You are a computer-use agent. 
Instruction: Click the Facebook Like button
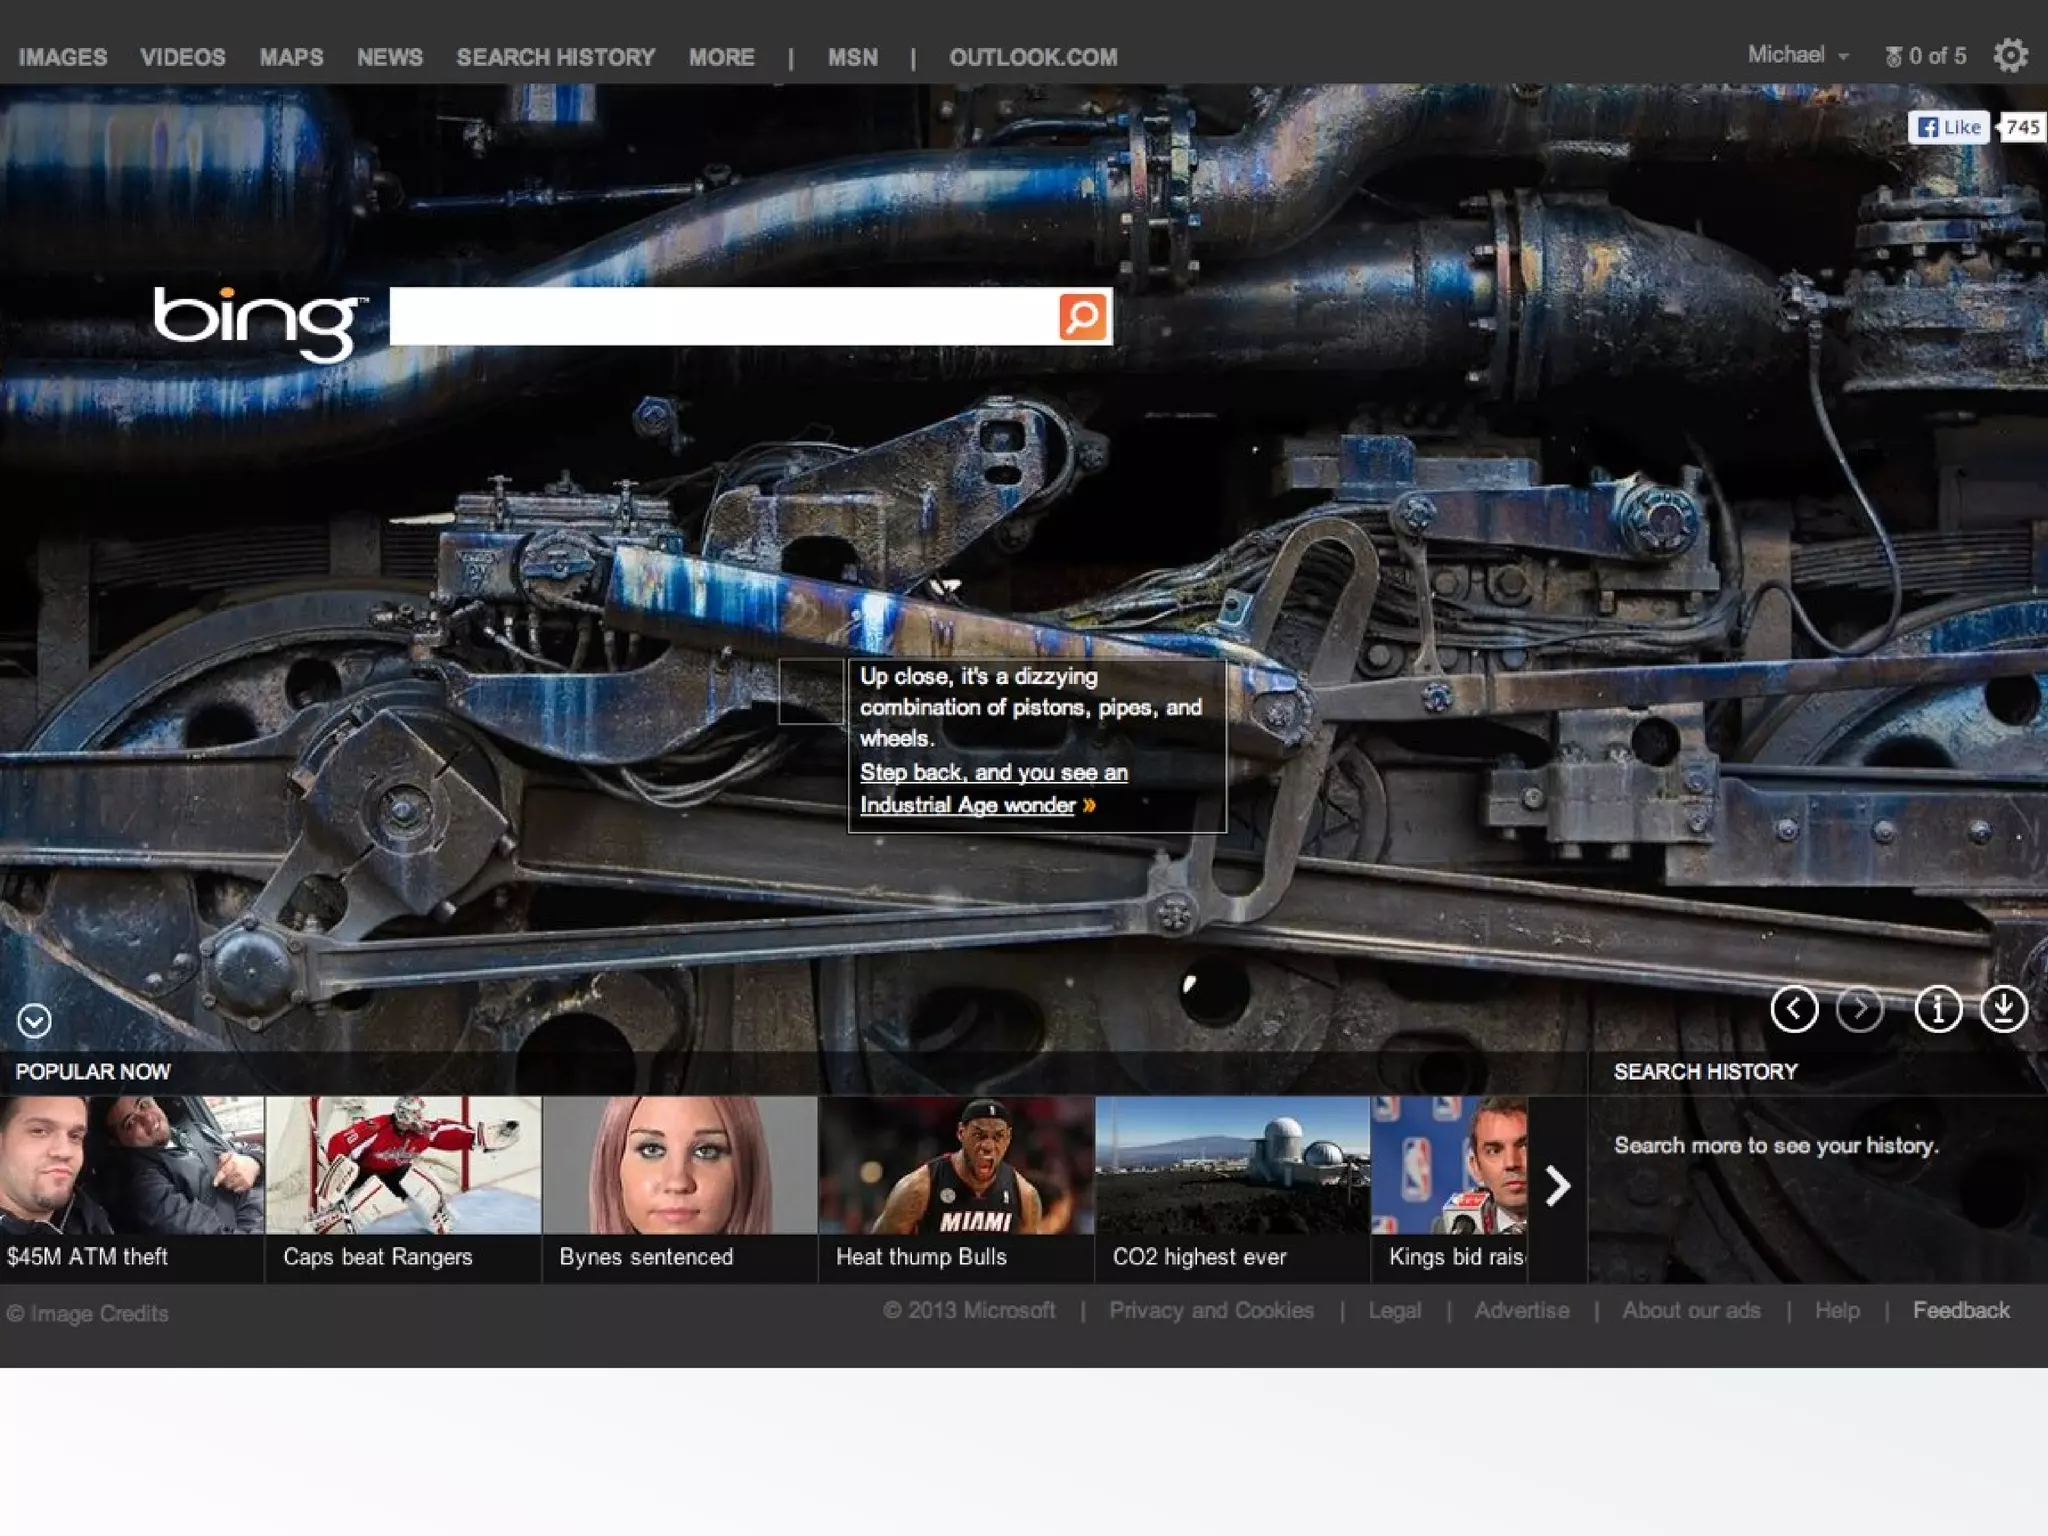point(1948,127)
